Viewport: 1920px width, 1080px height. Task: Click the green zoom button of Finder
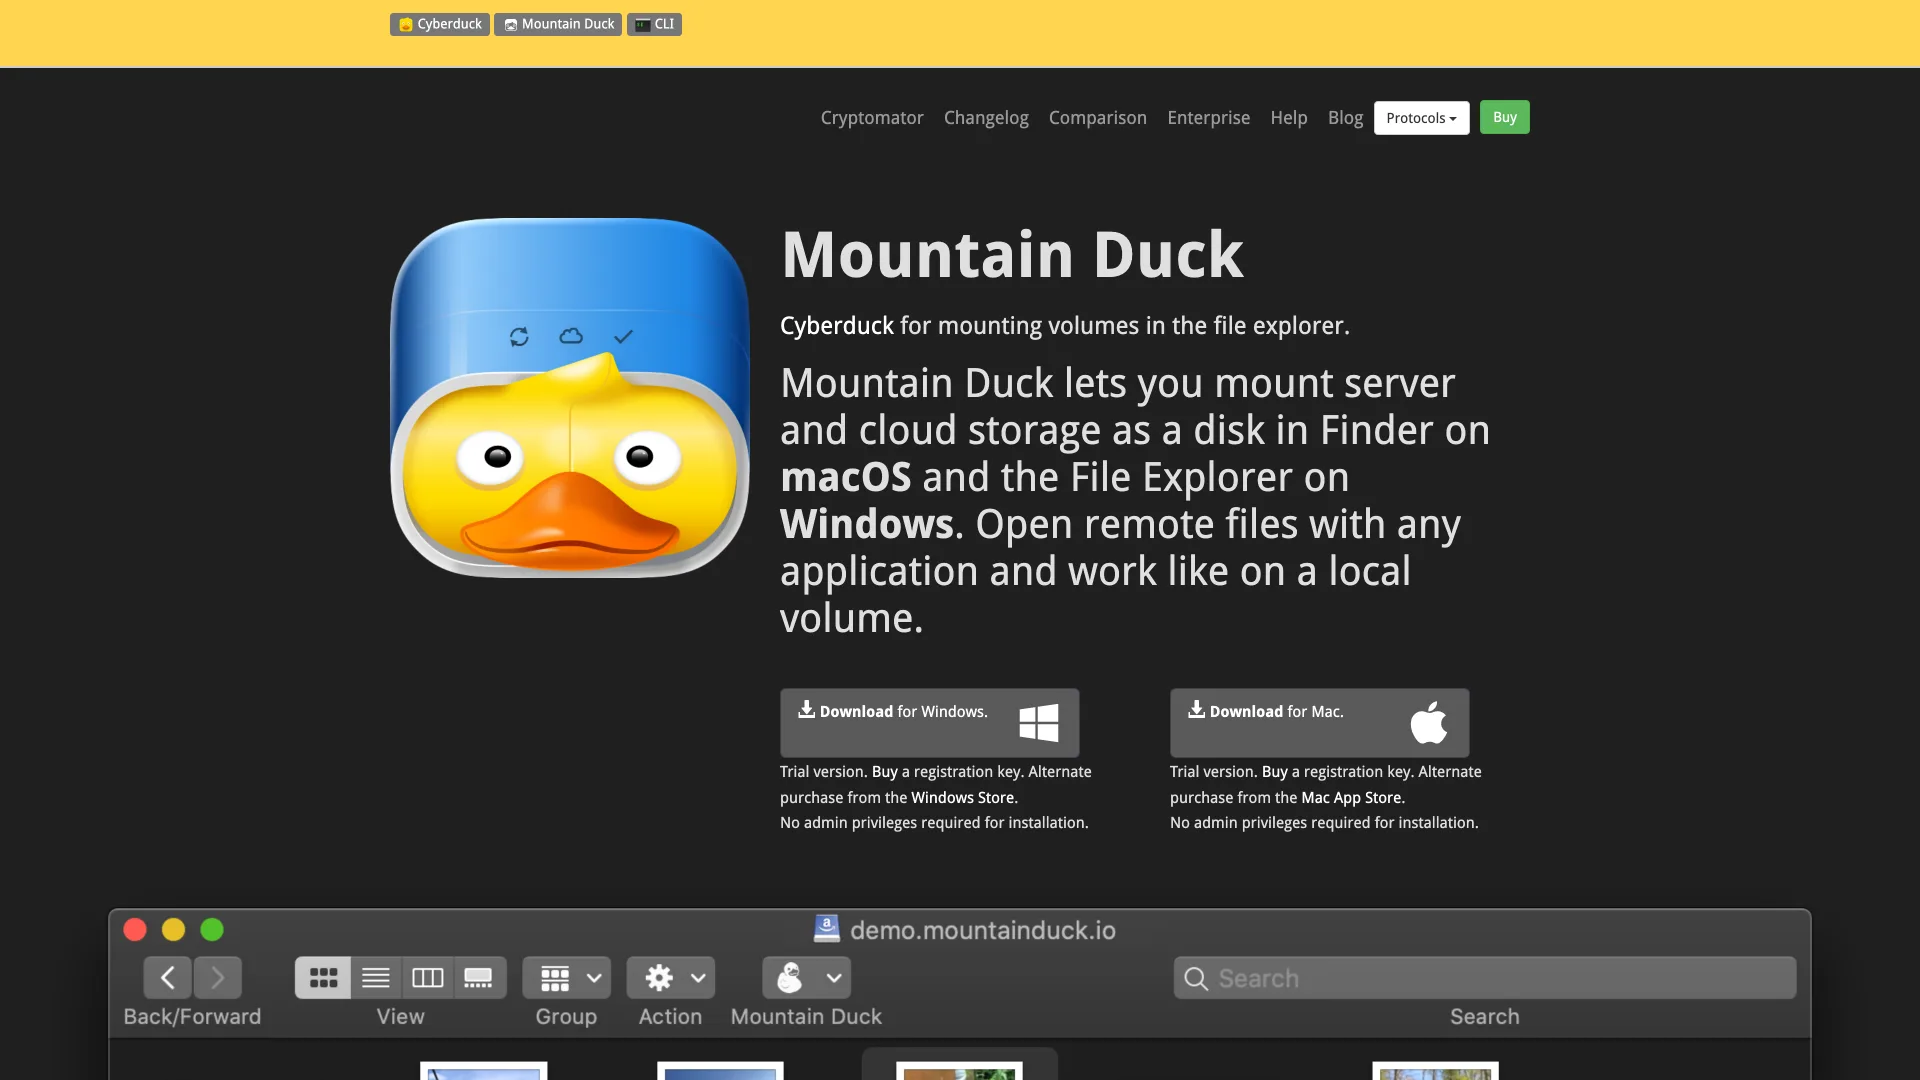pyautogui.click(x=212, y=930)
